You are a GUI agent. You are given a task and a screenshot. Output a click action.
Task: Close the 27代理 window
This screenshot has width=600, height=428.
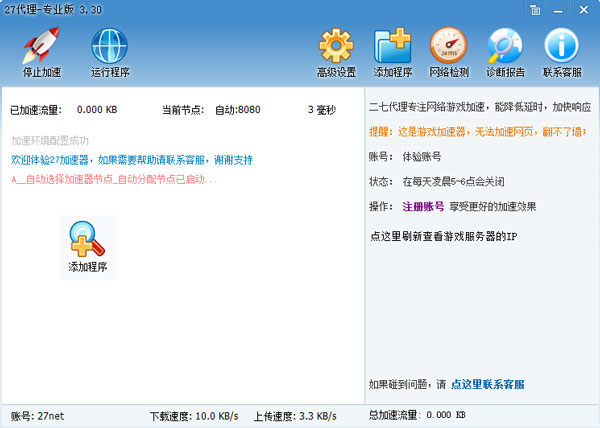582,10
